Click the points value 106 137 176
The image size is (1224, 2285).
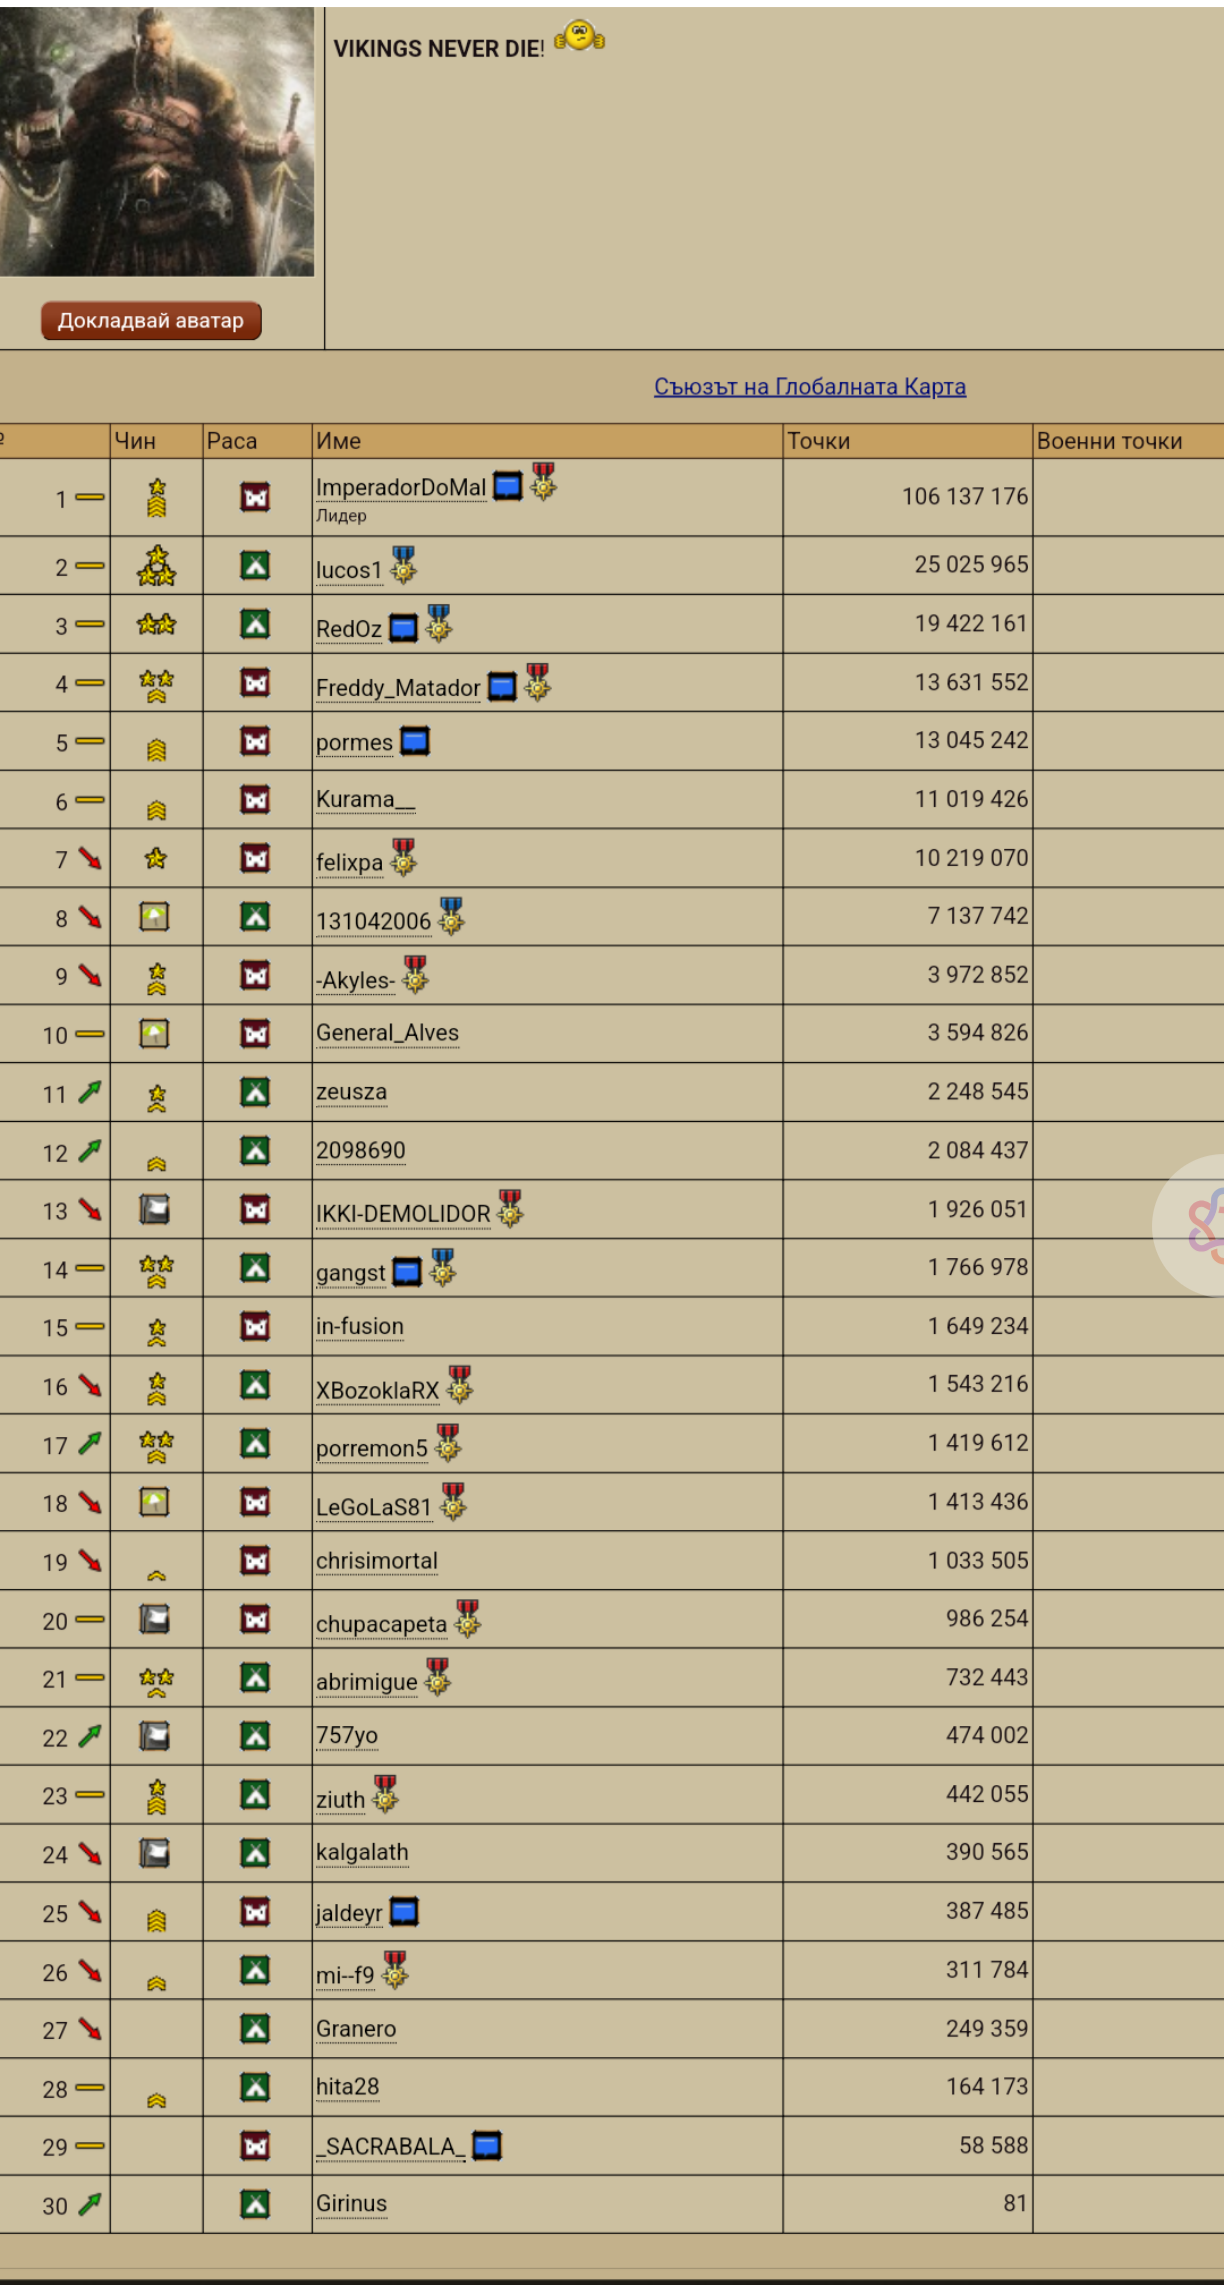click(x=965, y=497)
